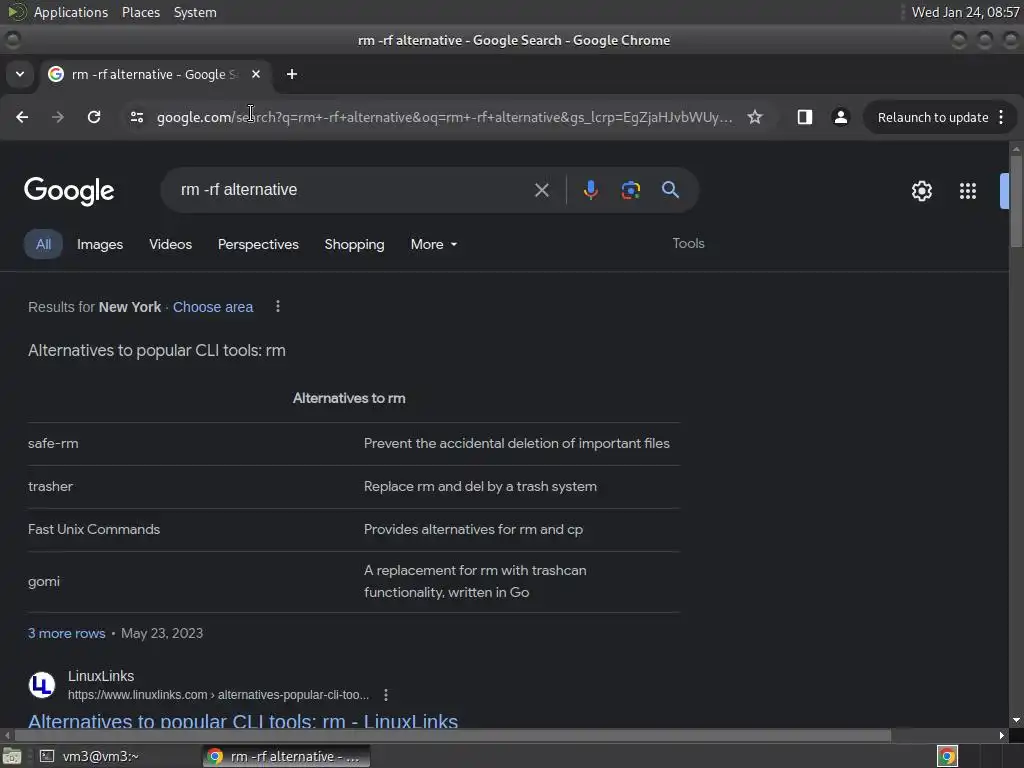The width and height of the screenshot is (1024, 768).
Task: Click the Google logo
Action: click(69, 191)
